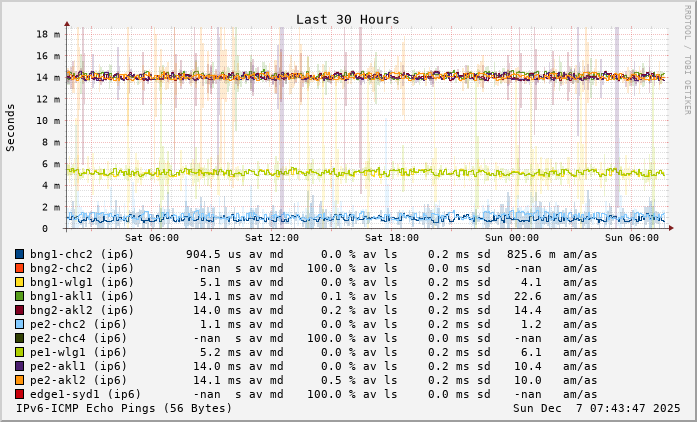Image resolution: width=697 pixels, height=422 pixels.
Task: Click the "IPv6-ICMP Echo Pings (56 Bytes)" caption
Action: (x=124, y=408)
